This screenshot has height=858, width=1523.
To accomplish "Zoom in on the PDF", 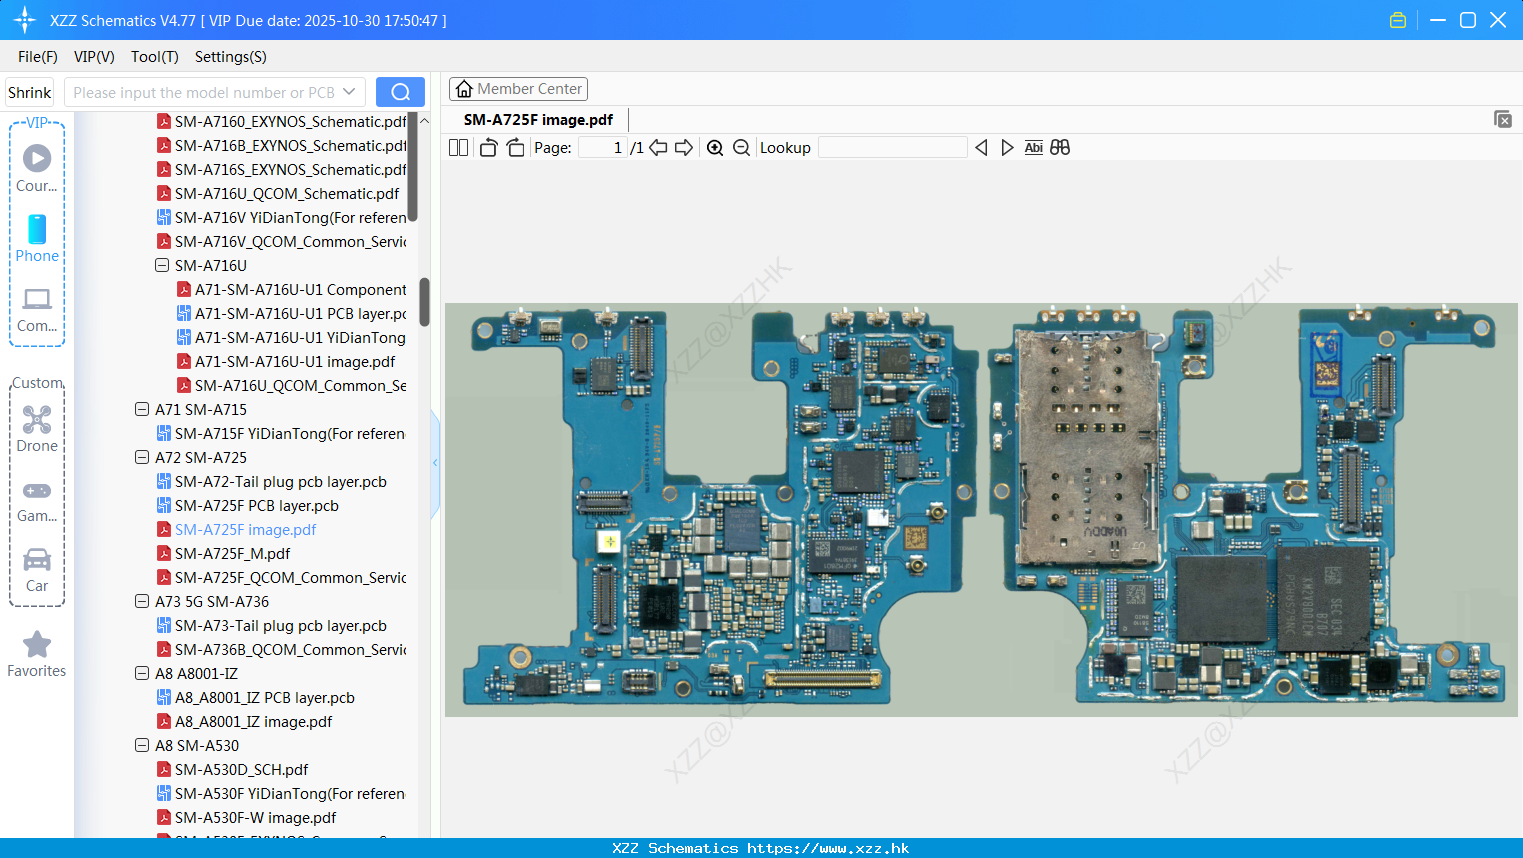I will point(715,148).
